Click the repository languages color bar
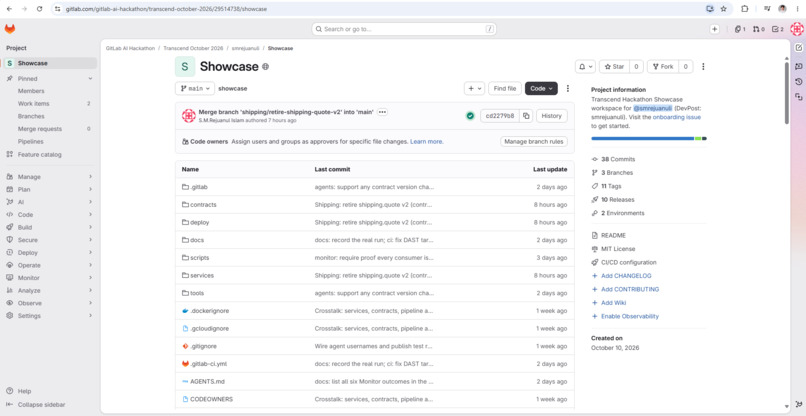The width and height of the screenshot is (806, 416). tap(649, 138)
